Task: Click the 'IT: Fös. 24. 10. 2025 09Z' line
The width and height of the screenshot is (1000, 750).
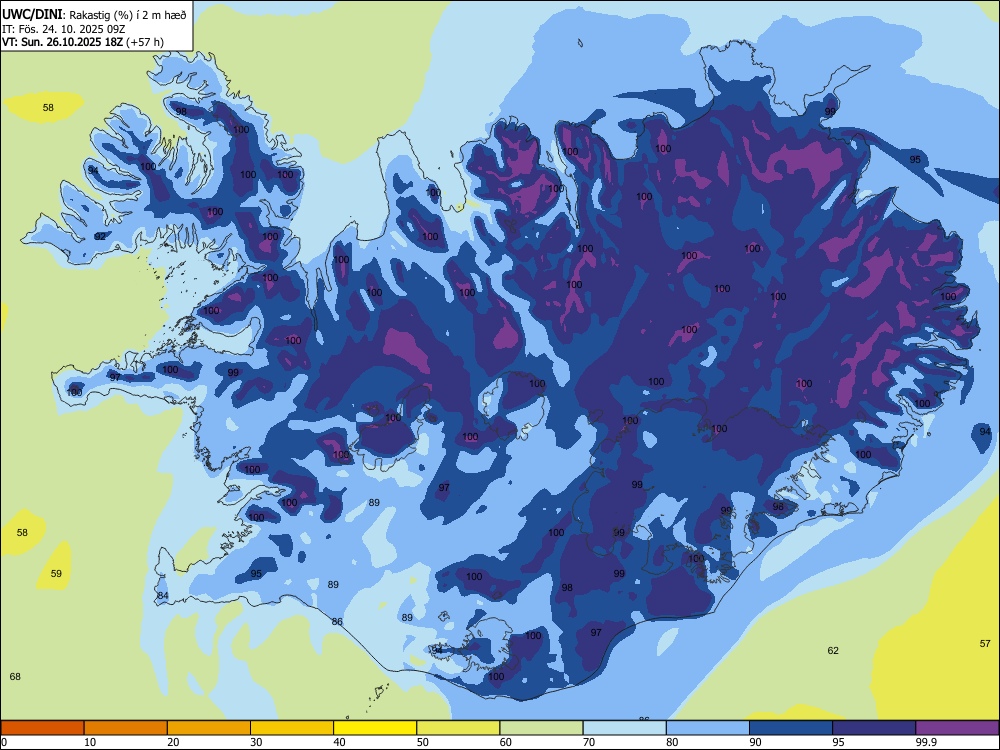Action: click(x=64, y=29)
